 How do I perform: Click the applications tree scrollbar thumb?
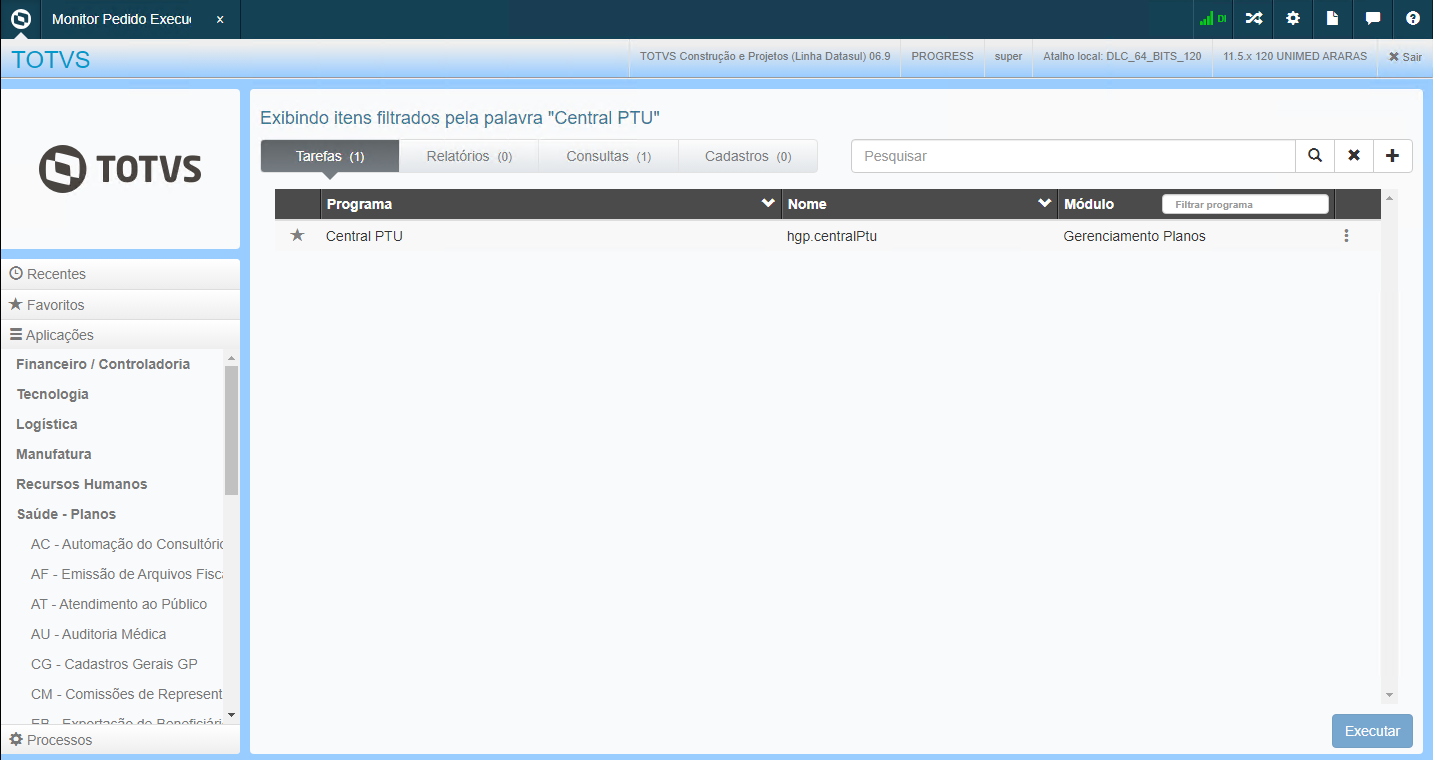pos(232,430)
